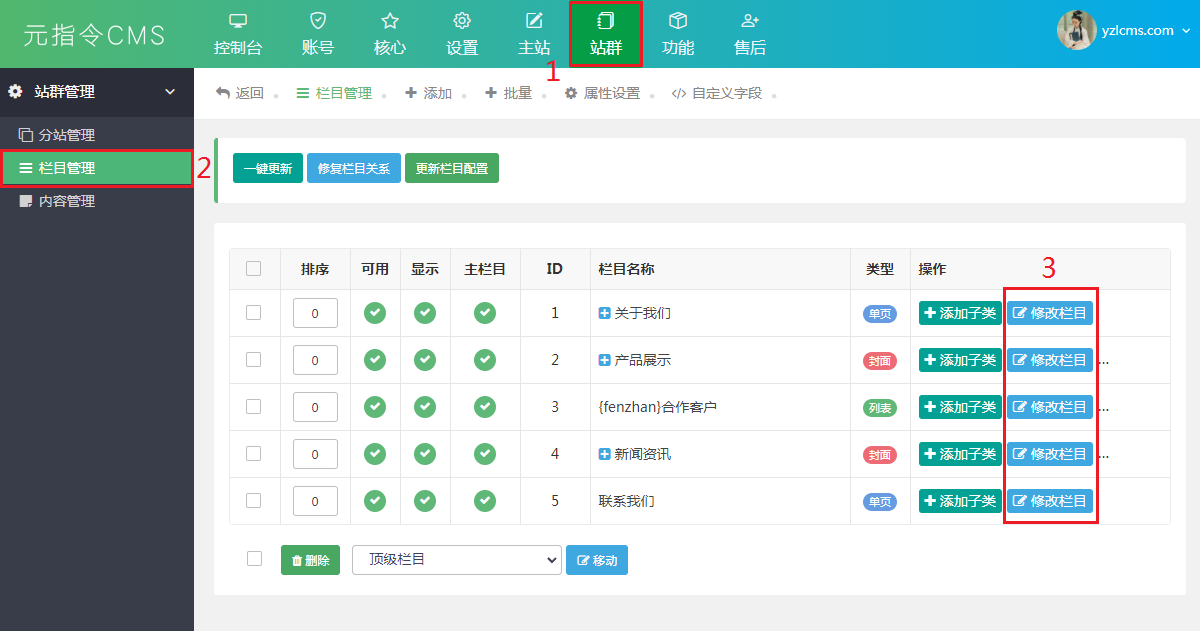Click 添加子类 for 关于我们

click(960, 313)
